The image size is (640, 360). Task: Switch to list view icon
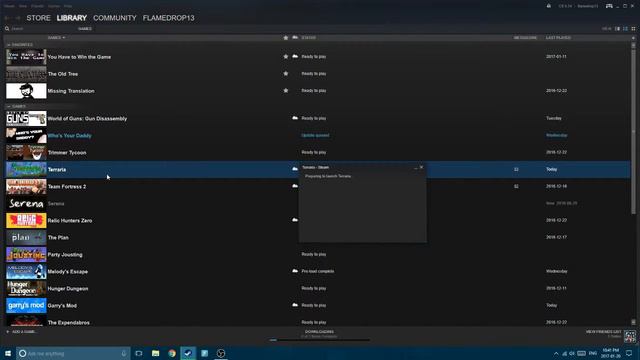coord(625,29)
